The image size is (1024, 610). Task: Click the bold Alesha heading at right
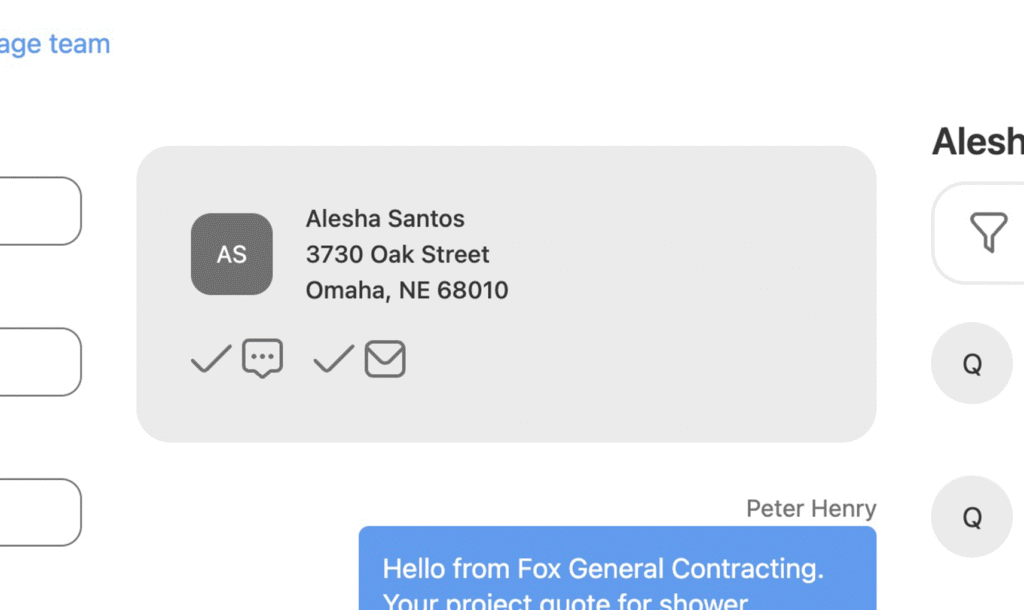click(977, 142)
